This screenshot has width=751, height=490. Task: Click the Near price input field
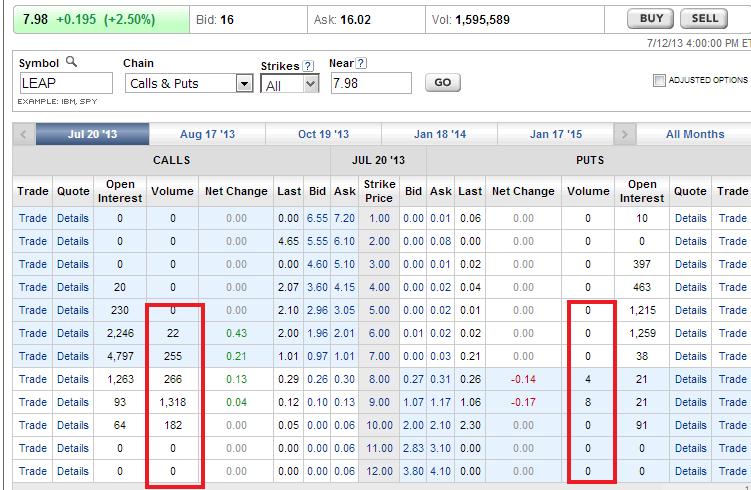[369, 84]
